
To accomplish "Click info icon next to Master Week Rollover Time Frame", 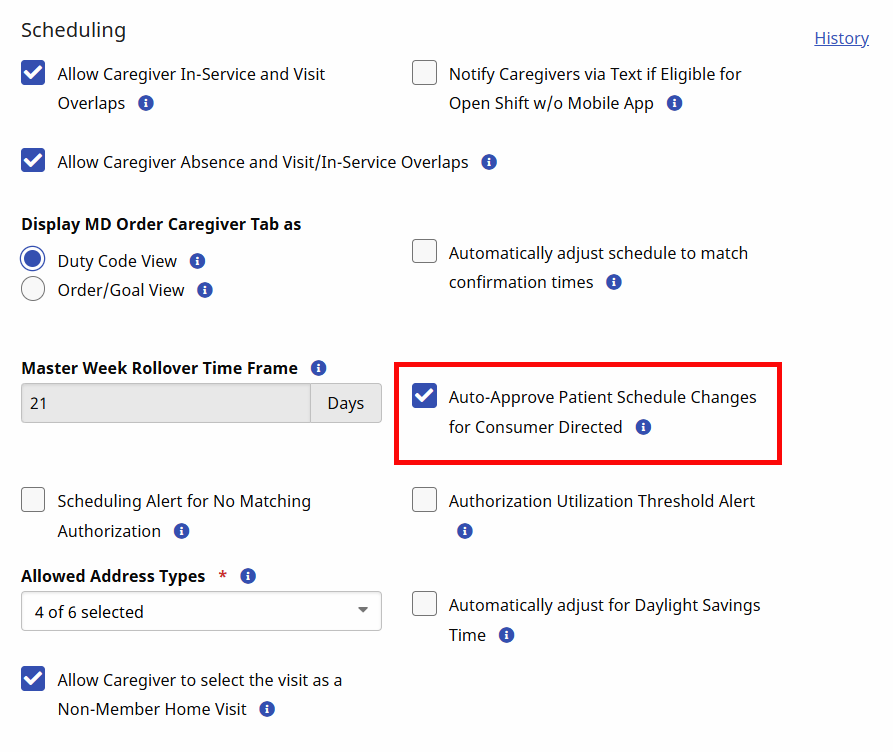I will click(x=318, y=368).
